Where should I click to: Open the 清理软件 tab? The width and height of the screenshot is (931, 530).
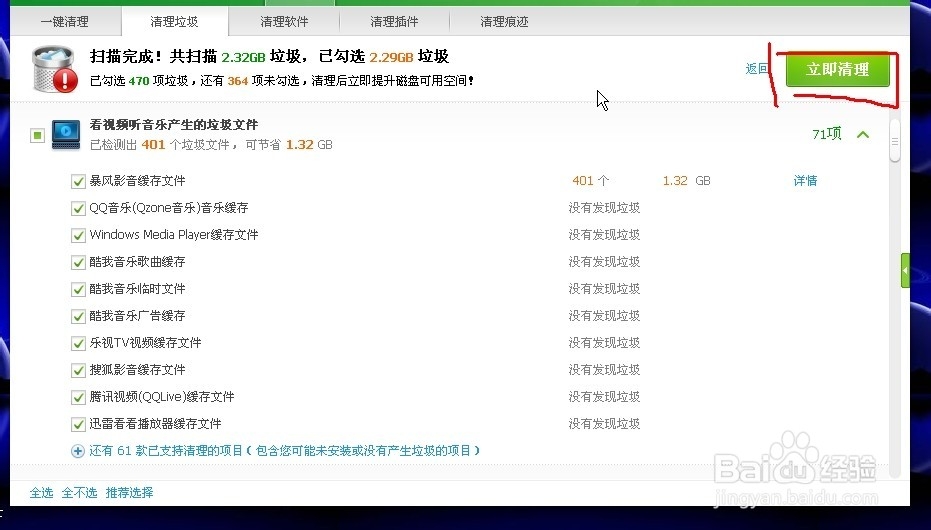pos(284,22)
